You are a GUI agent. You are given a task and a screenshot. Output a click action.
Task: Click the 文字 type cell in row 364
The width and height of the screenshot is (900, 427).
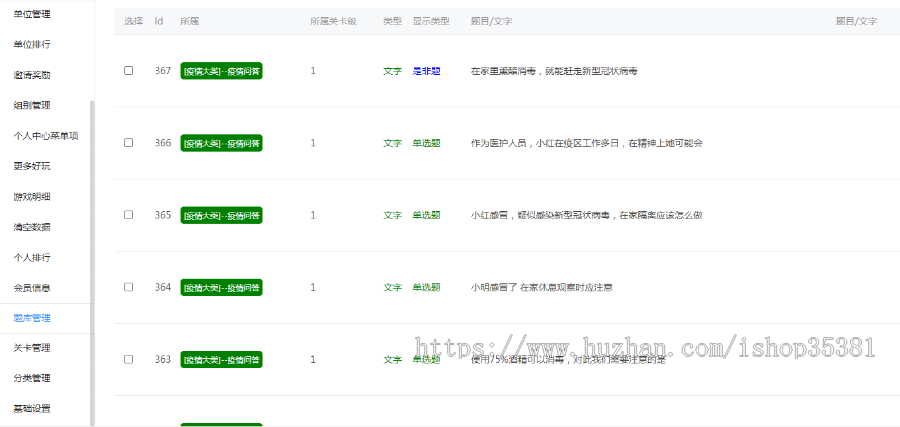coord(393,288)
